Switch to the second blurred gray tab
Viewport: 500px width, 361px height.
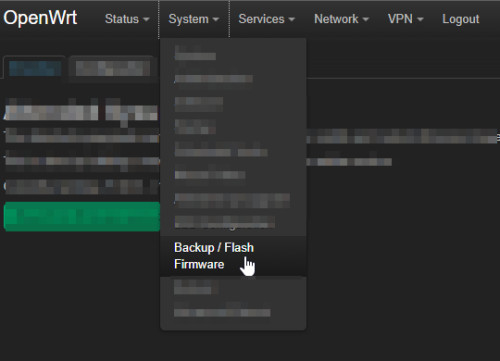click(113, 68)
